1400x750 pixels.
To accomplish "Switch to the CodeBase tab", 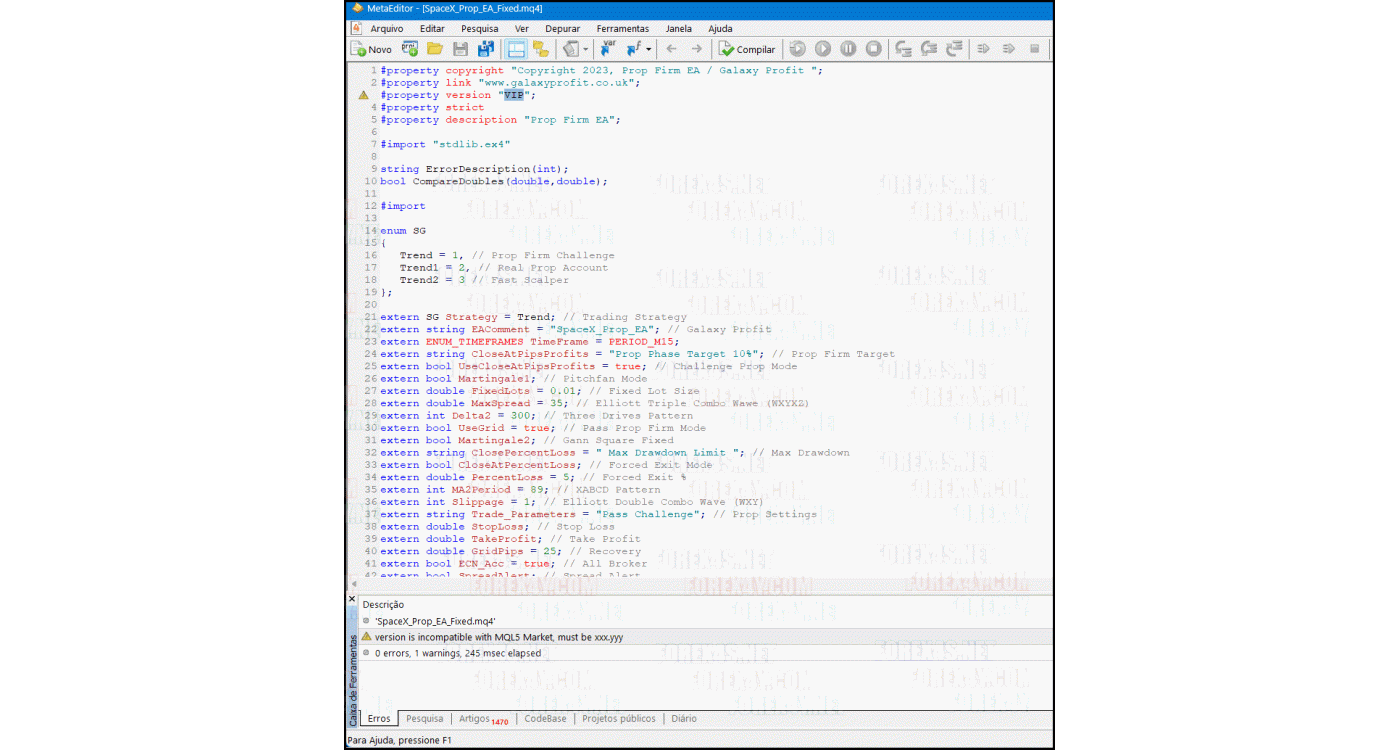I will coord(545,718).
